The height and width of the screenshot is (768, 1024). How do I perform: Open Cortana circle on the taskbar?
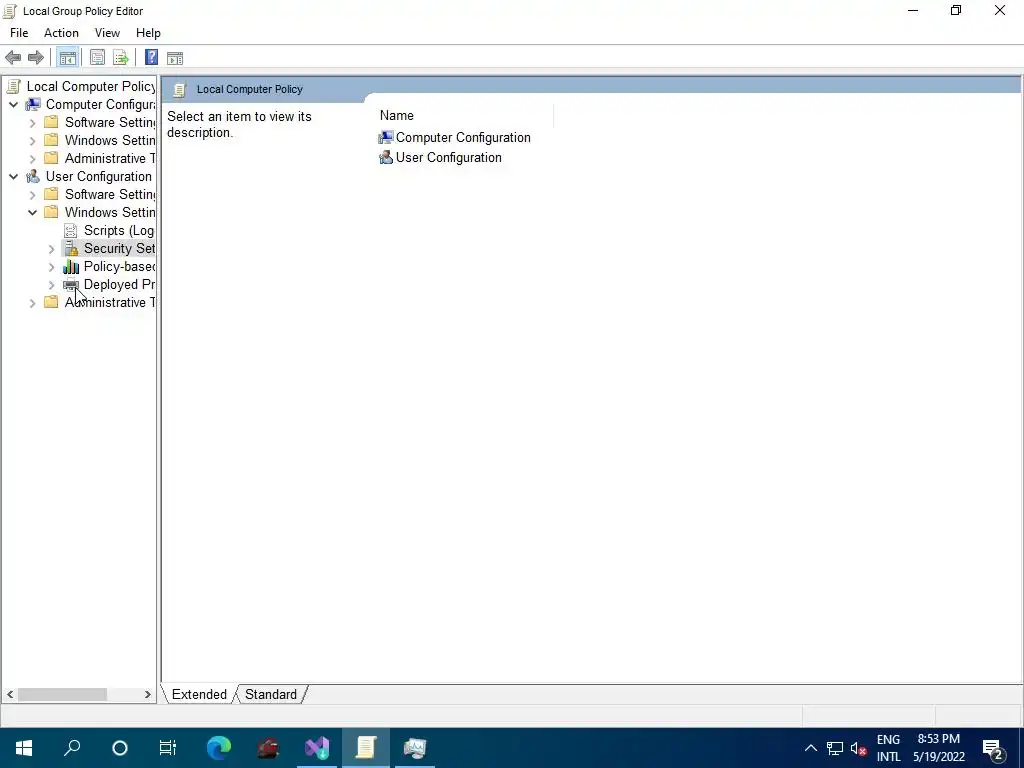(x=120, y=748)
